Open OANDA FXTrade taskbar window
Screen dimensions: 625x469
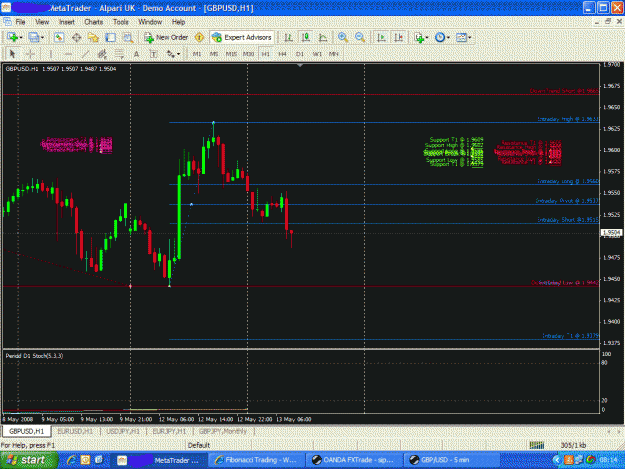(354, 460)
